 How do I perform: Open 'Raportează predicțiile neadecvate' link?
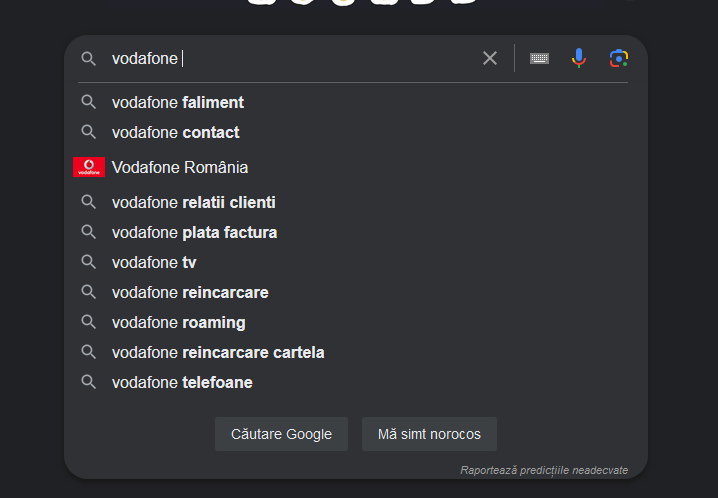click(544, 469)
